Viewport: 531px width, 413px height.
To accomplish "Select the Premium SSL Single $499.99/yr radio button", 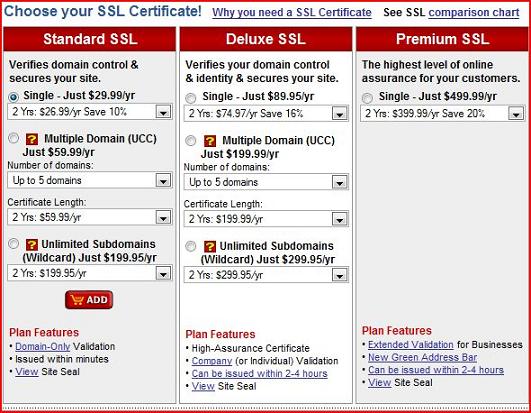I will tap(367, 98).
